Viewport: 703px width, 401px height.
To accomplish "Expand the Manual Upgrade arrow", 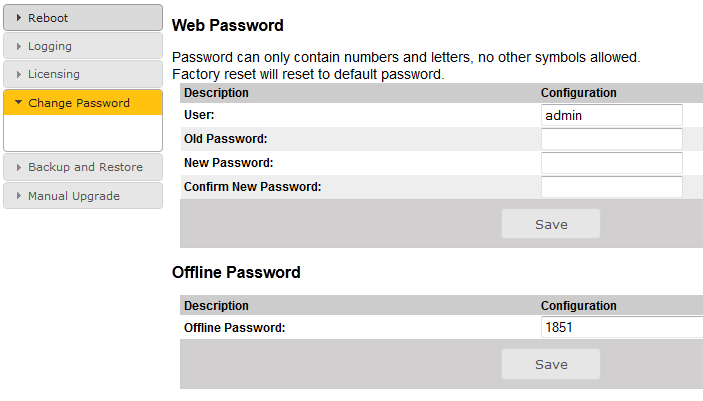I will coord(18,196).
